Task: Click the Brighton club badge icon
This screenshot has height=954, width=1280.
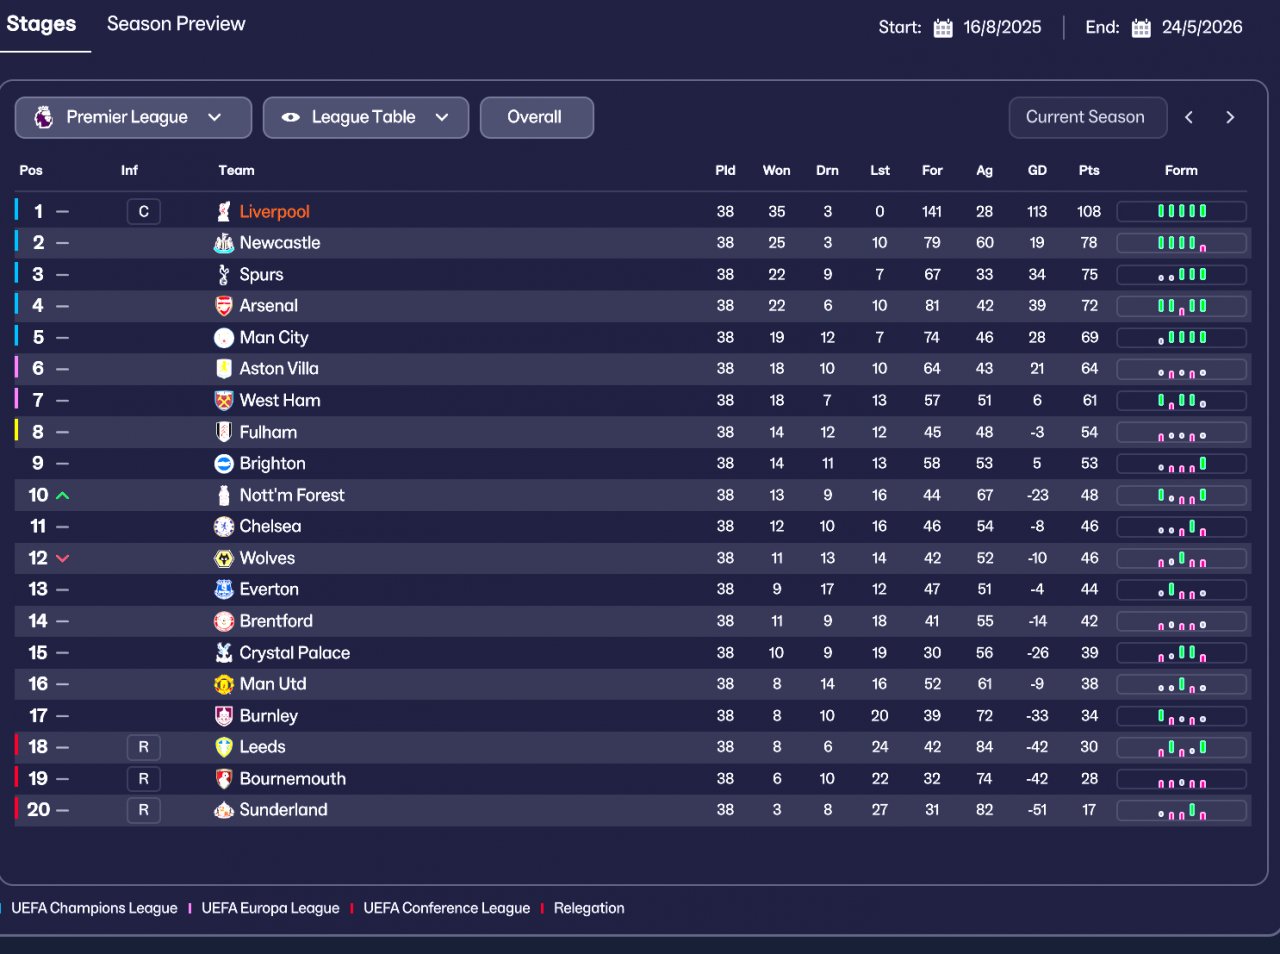Action: point(224,464)
